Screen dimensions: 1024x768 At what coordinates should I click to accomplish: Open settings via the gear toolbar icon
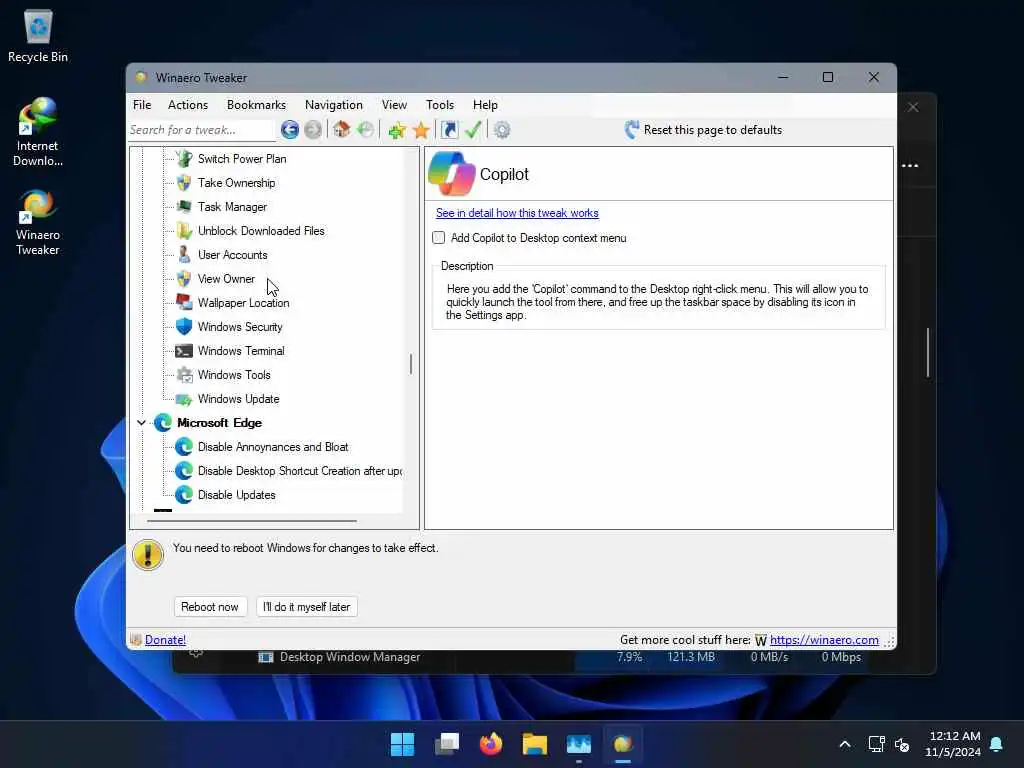pos(502,130)
